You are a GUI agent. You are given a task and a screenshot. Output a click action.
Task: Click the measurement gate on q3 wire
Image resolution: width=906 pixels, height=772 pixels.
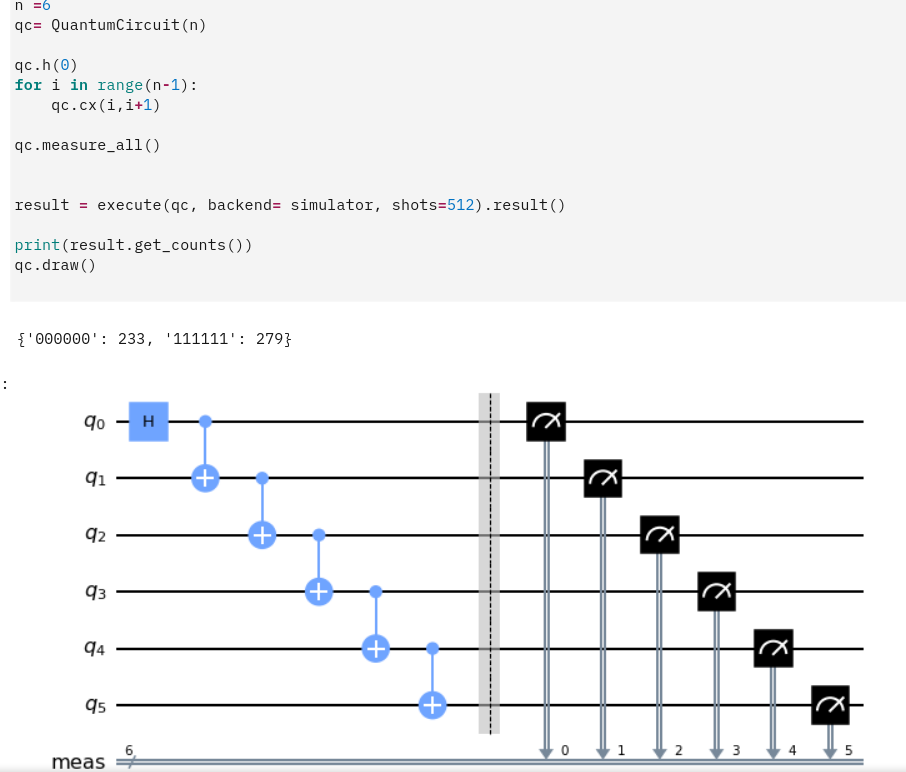(x=716, y=591)
